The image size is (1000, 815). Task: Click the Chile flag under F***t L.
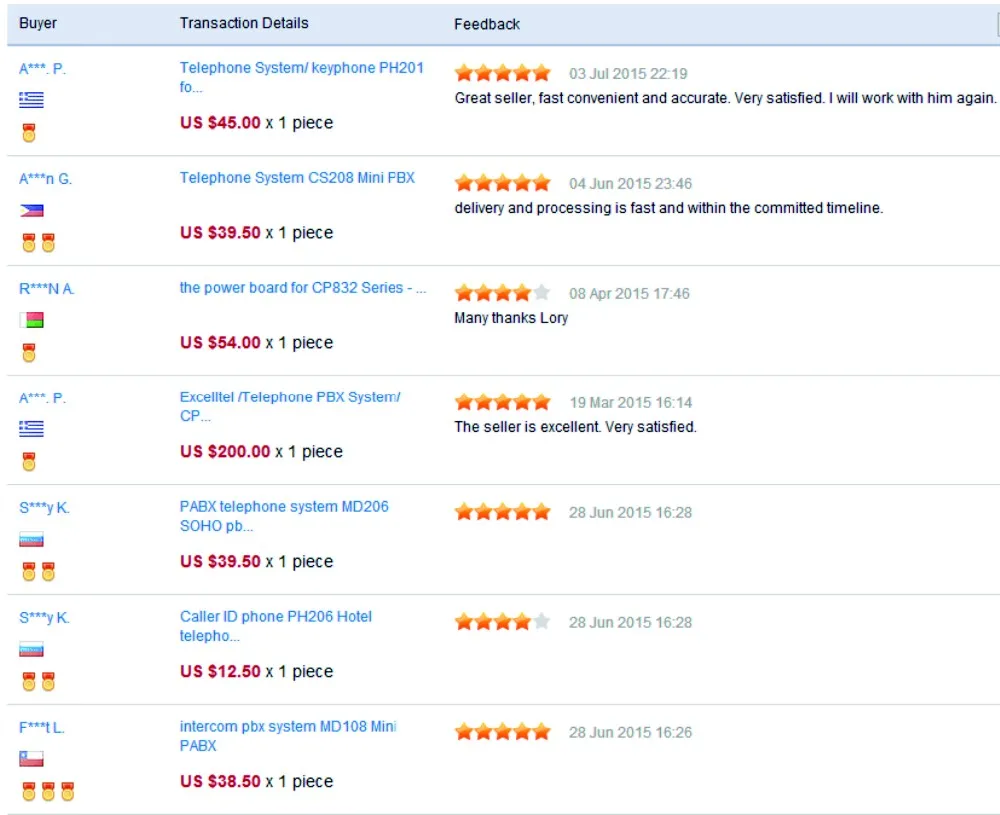tap(31, 759)
